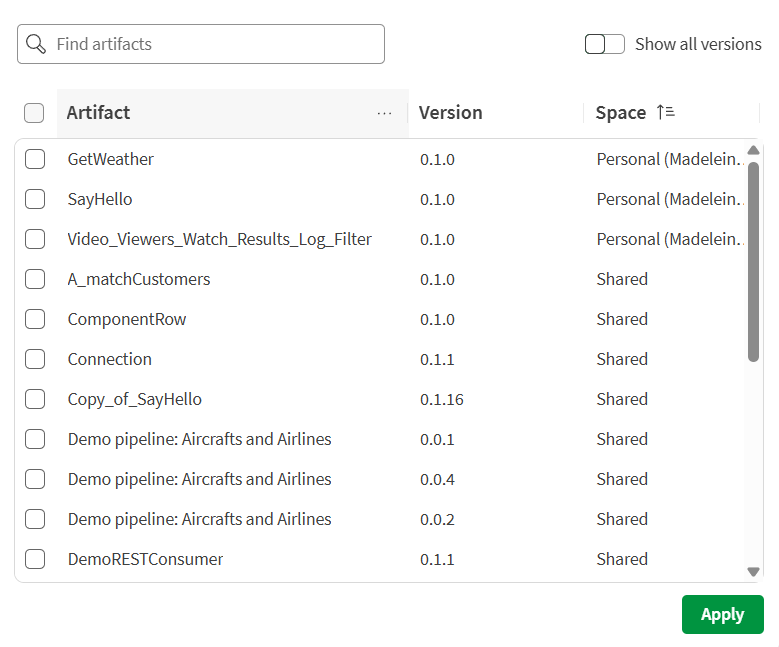The image size is (779, 647).
Task: Click the vertical scrollbar thumb
Action: click(x=753, y=260)
